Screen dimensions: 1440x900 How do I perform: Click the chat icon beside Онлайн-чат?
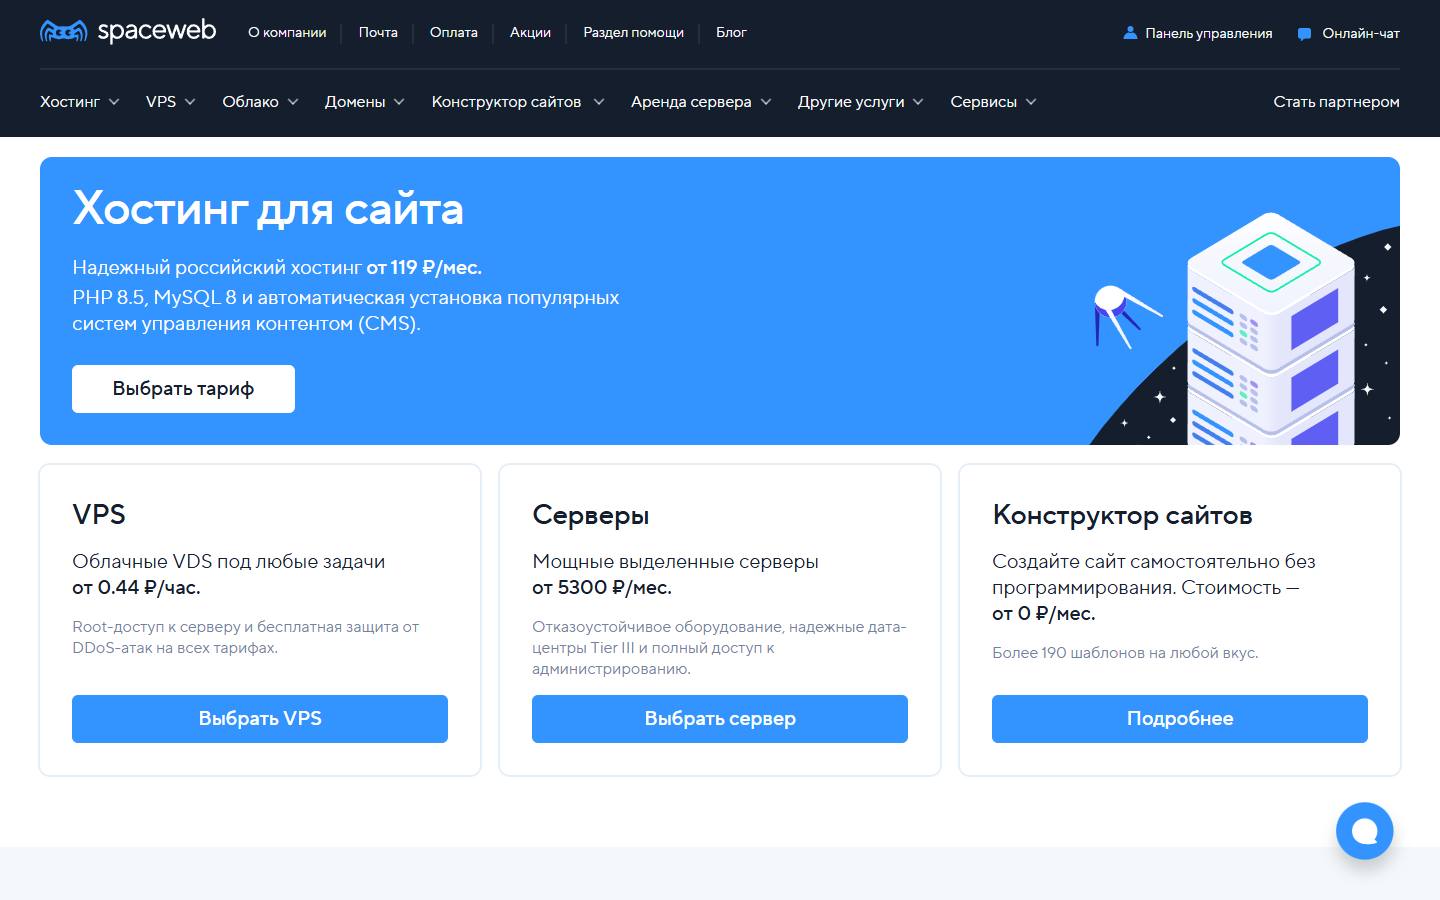point(1304,33)
